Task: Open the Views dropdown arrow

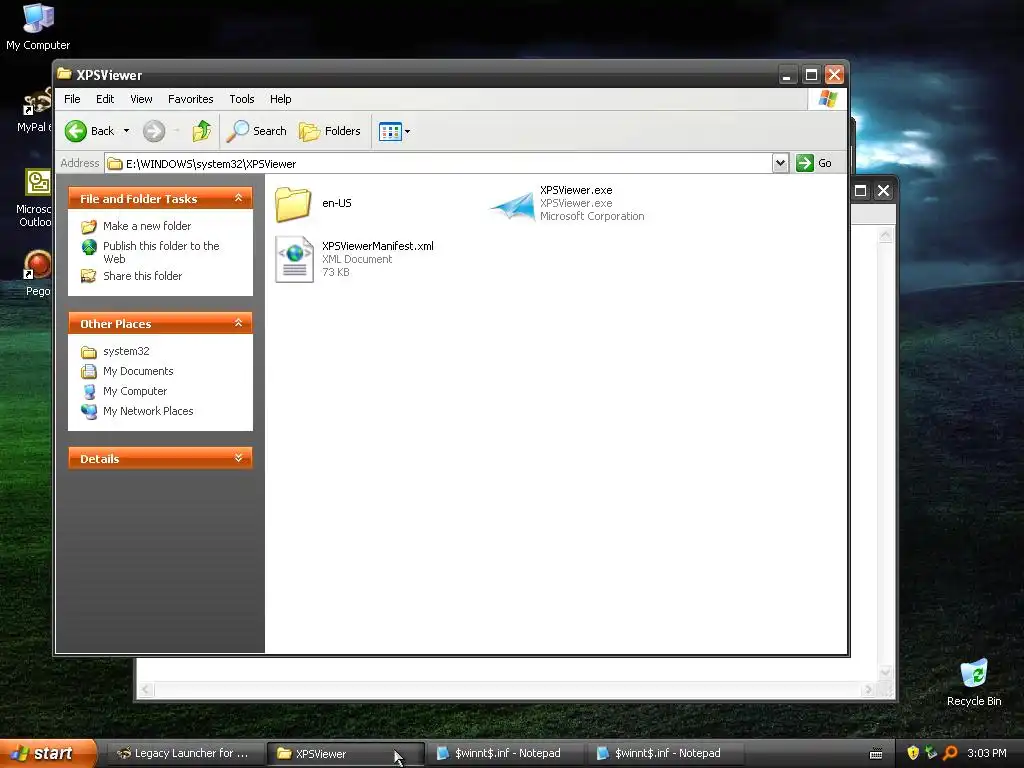Action: (x=408, y=131)
